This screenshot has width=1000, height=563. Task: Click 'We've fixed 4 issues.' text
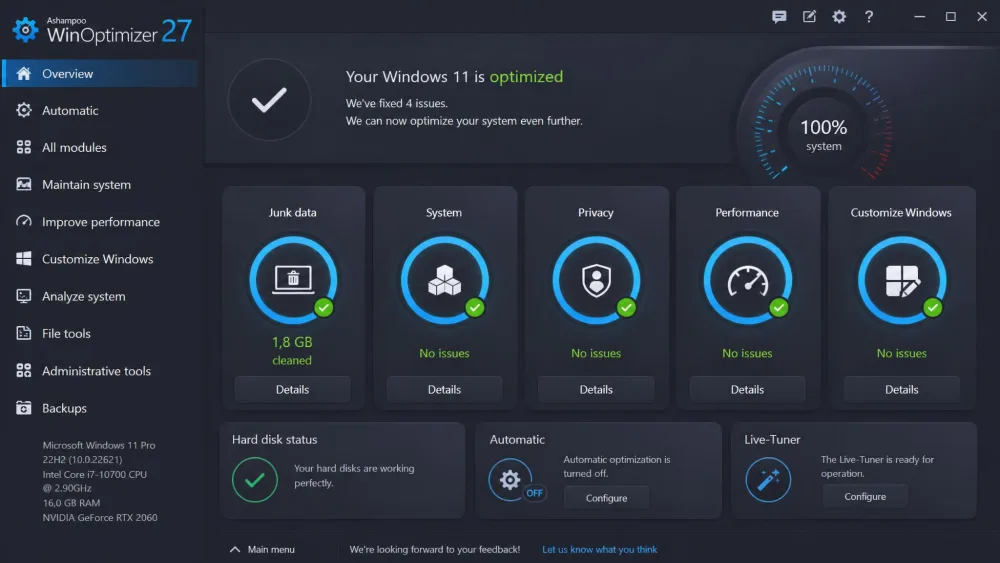click(397, 103)
